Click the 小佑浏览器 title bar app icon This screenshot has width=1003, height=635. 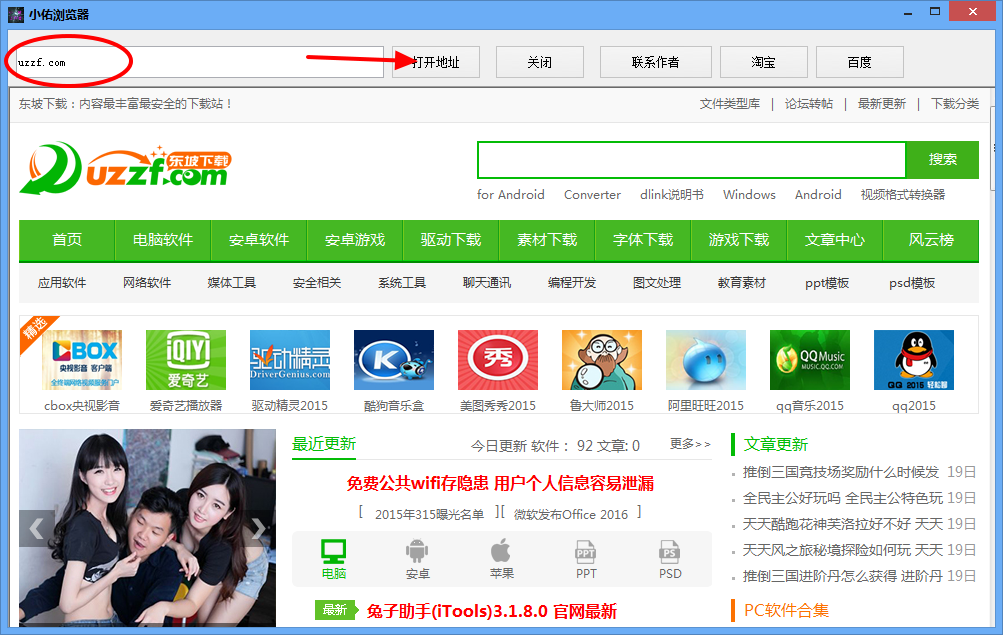(16, 14)
